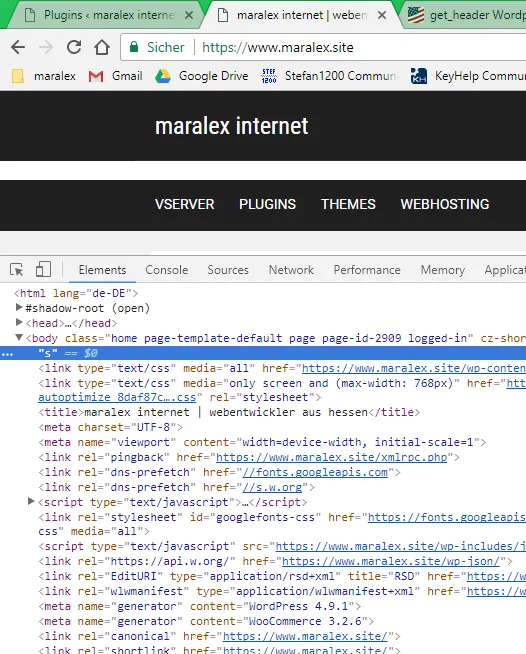Click the address bar URL field
The image size is (526, 654).
tap(324, 47)
